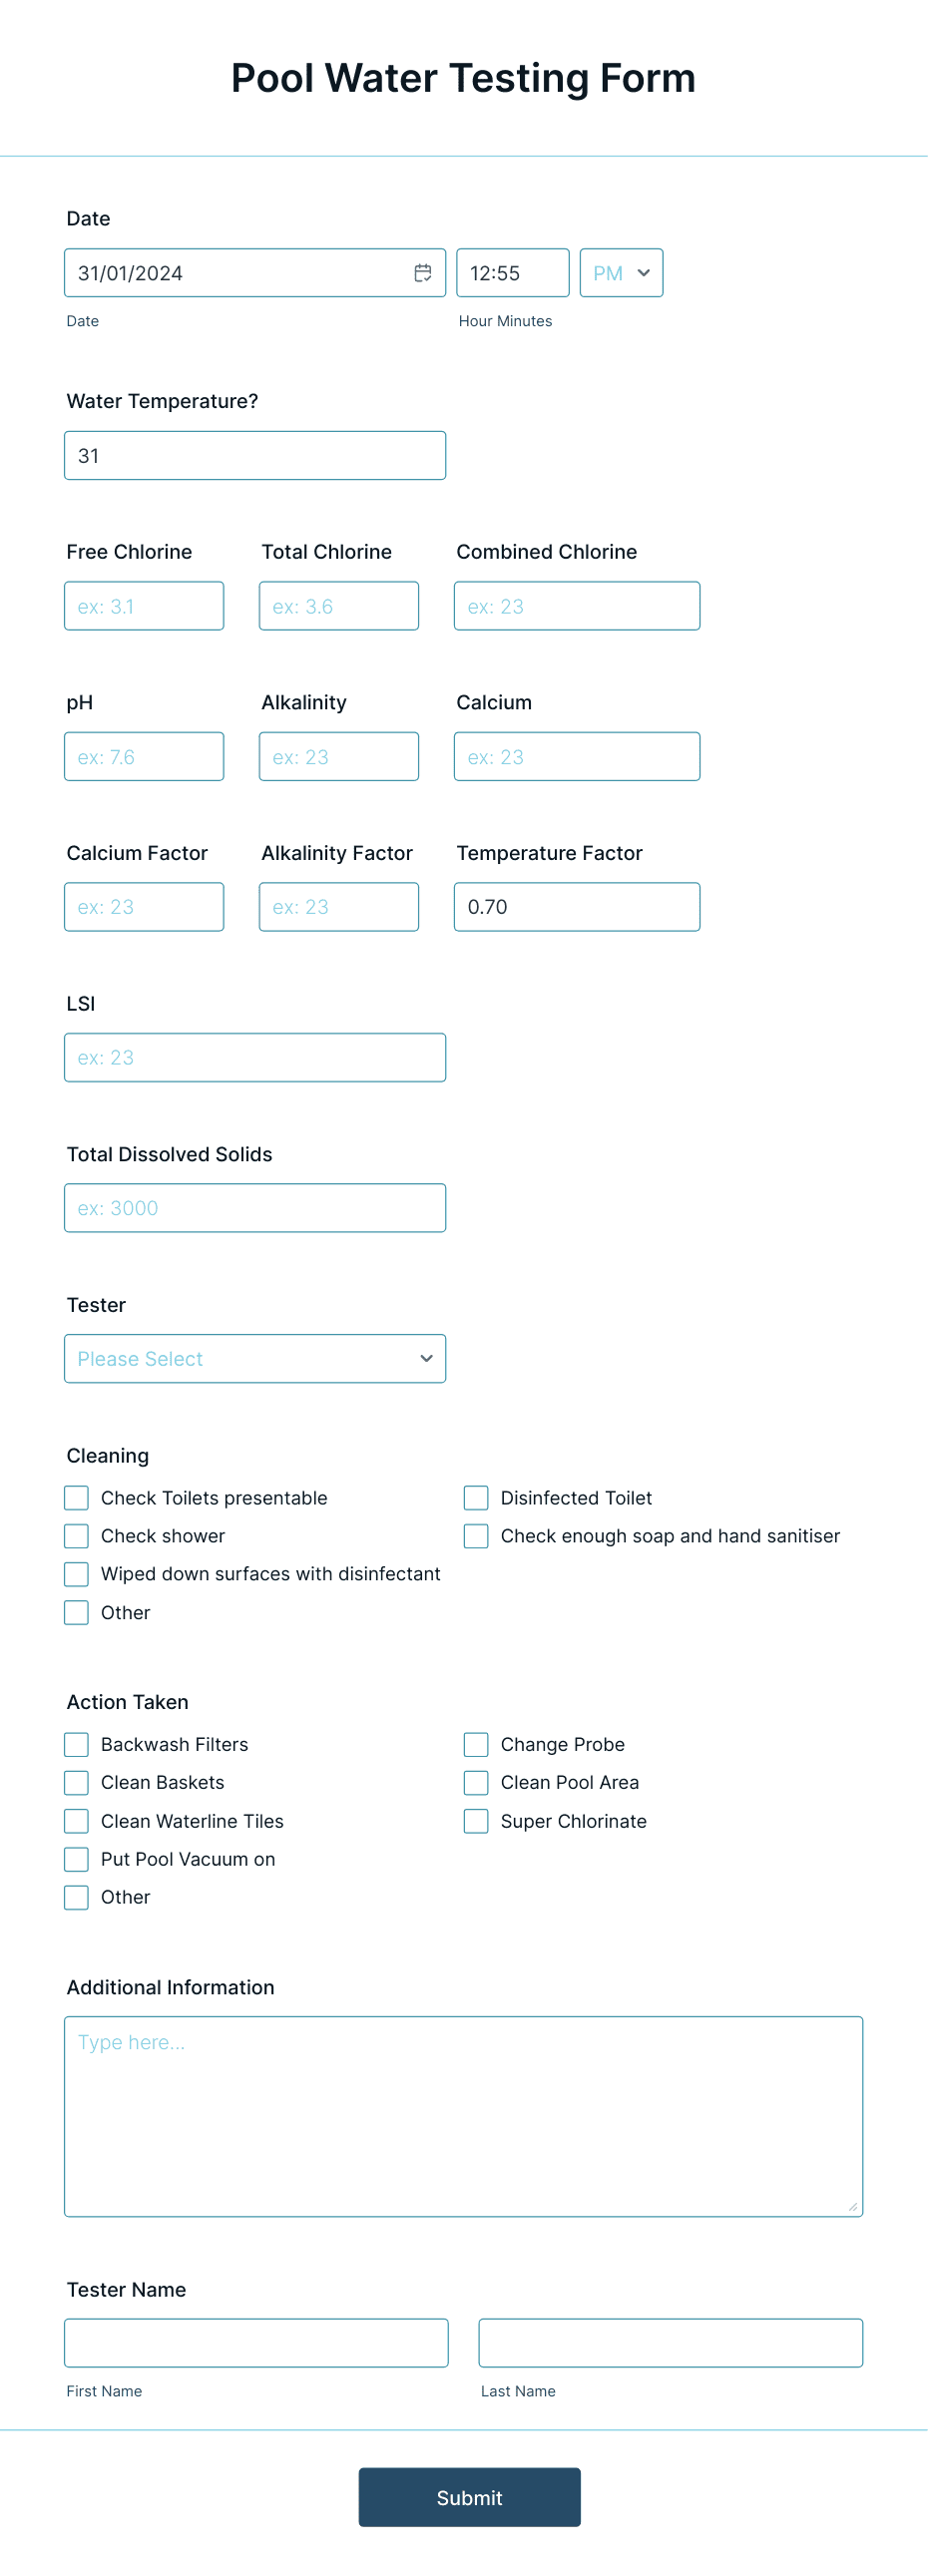Select the First Name field under Tester Name
928x2576 pixels.
255,2342
